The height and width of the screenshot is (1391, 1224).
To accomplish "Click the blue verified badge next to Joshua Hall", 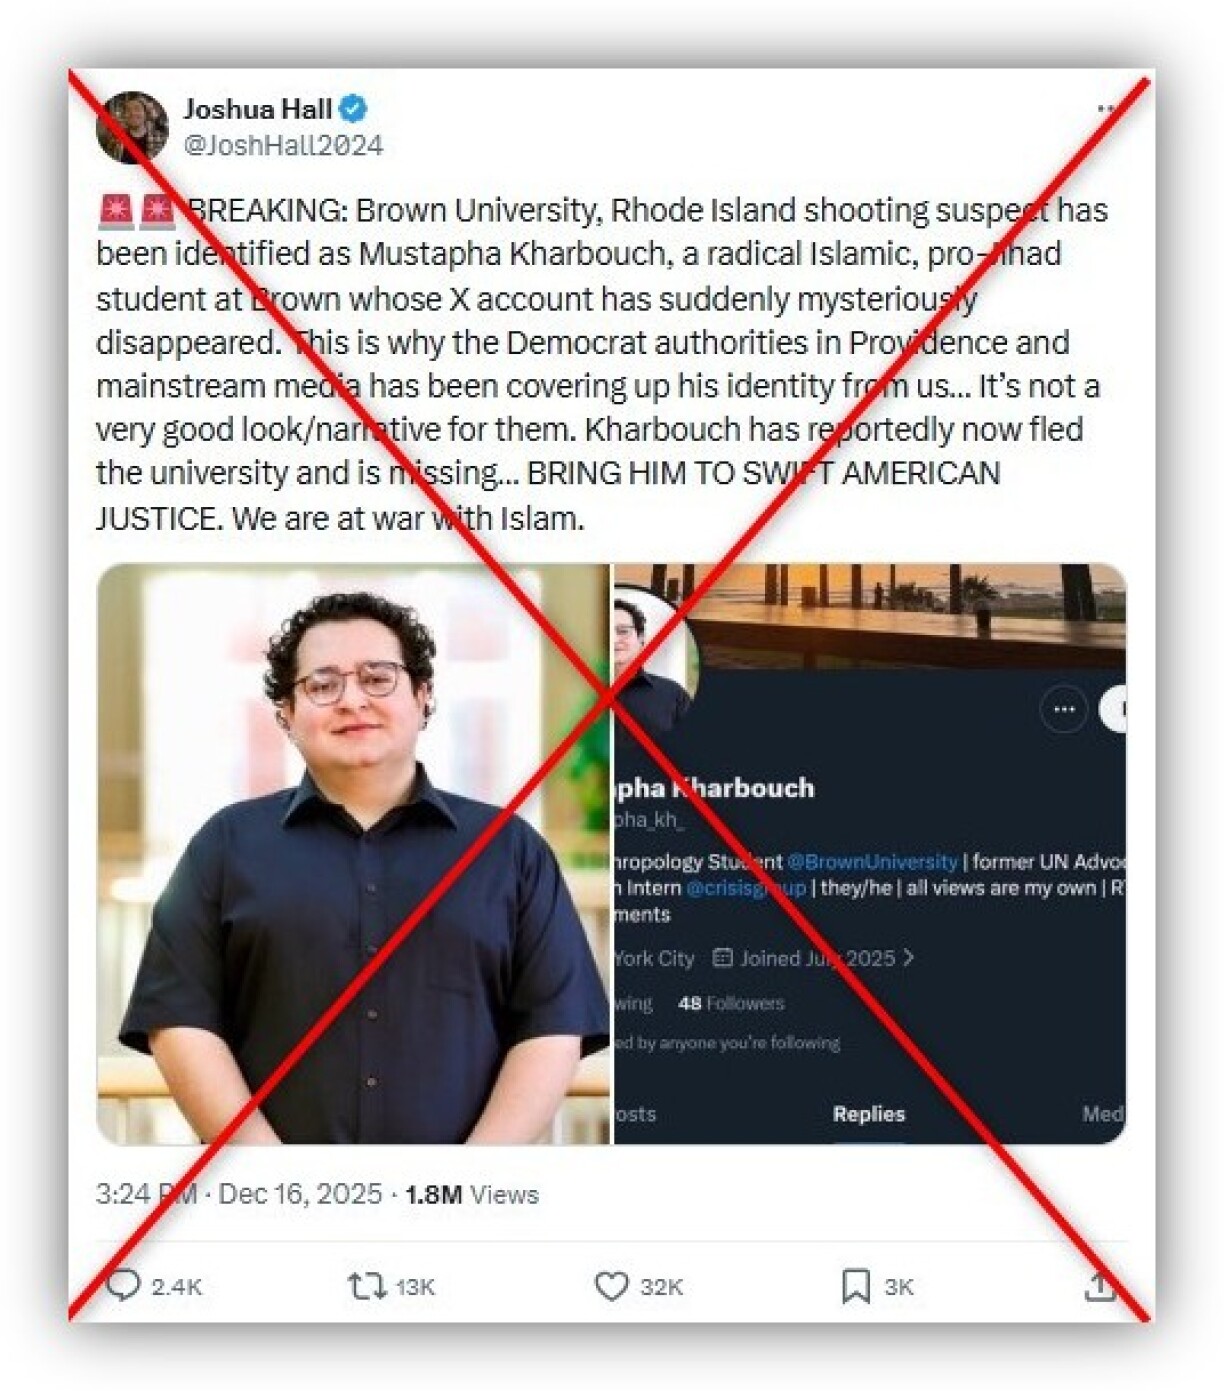I will tap(352, 108).
